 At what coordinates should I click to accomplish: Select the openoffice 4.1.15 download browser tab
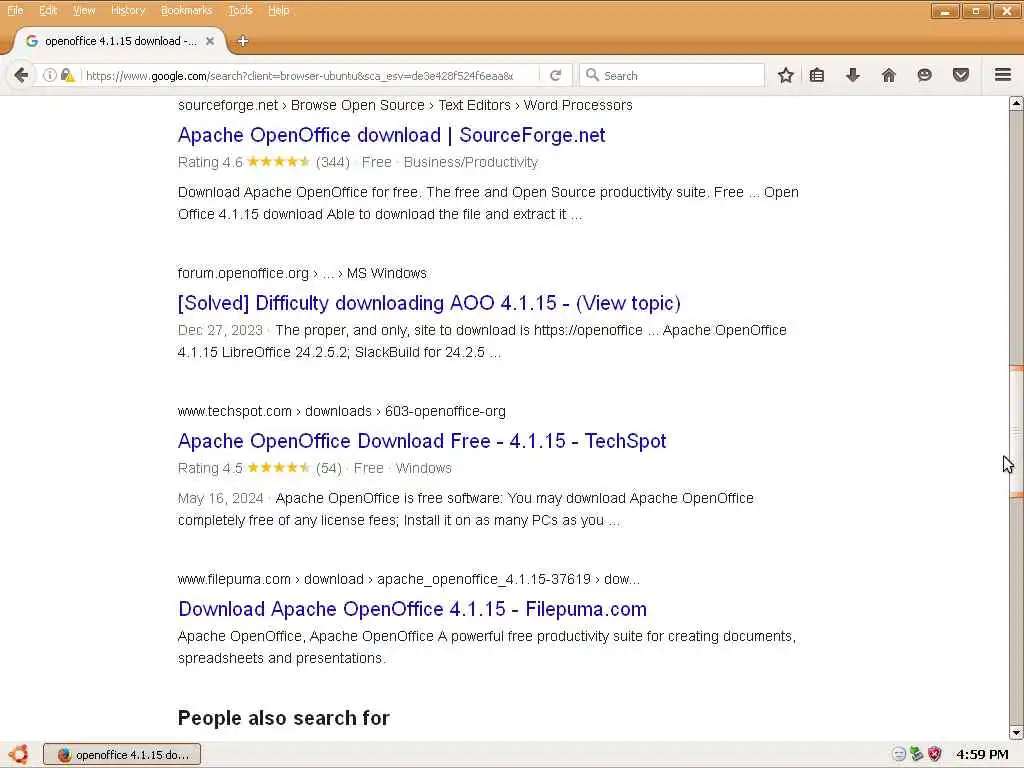[120, 40]
